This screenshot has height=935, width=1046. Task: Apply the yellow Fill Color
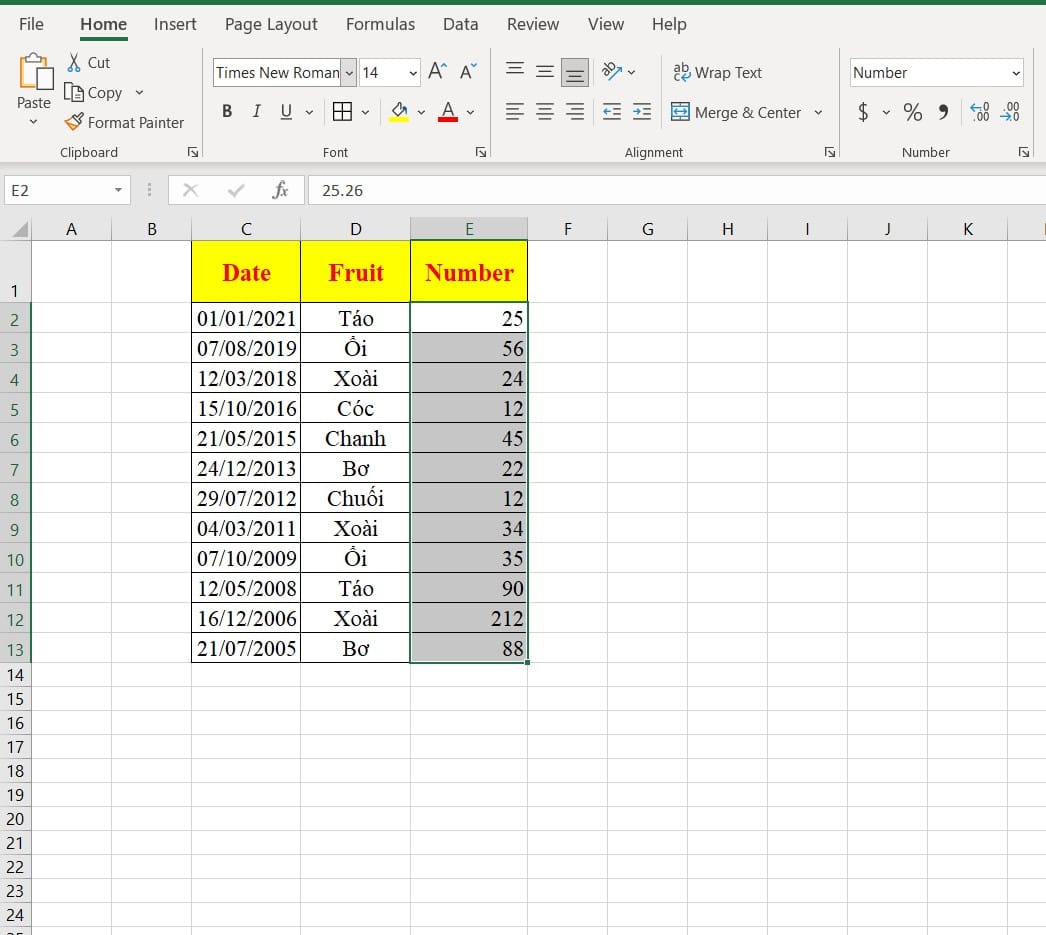coord(399,111)
